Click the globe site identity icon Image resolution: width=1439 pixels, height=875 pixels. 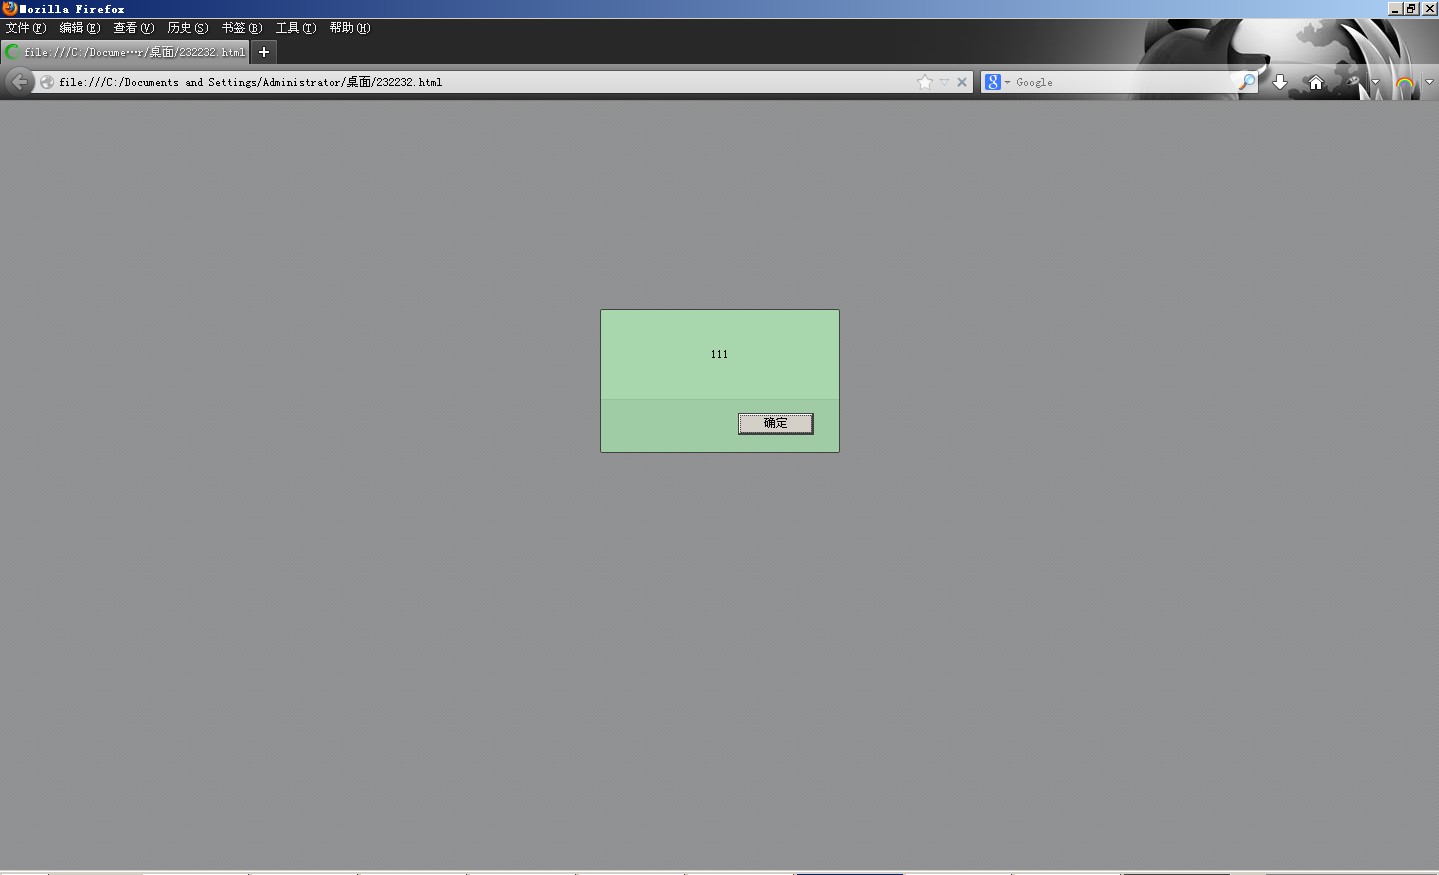(x=47, y=82)
